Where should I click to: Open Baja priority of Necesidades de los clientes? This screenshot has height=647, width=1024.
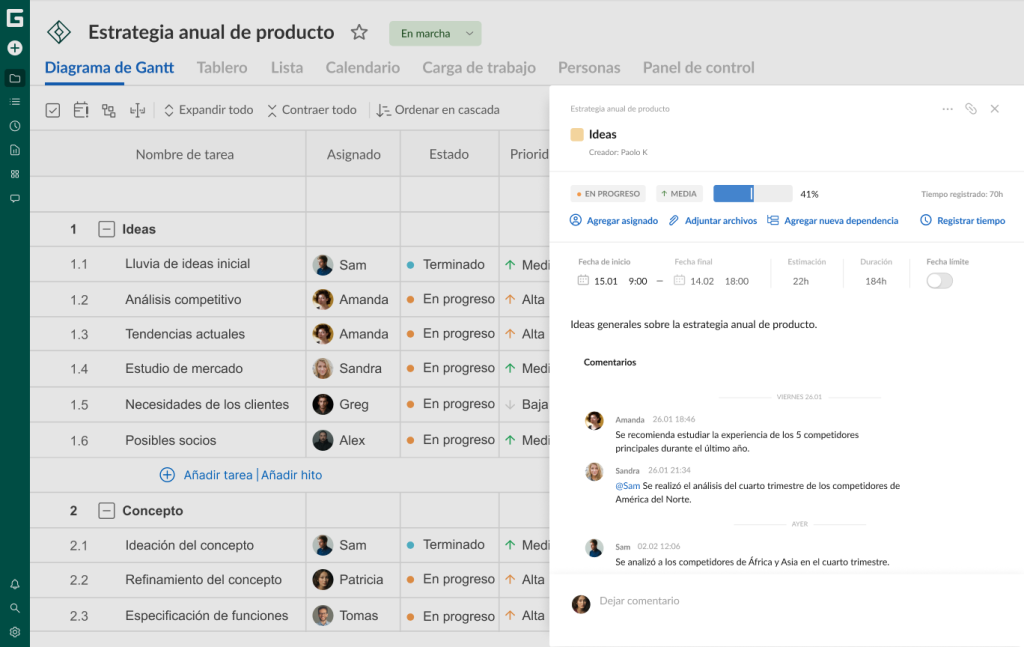pos(527,405)
